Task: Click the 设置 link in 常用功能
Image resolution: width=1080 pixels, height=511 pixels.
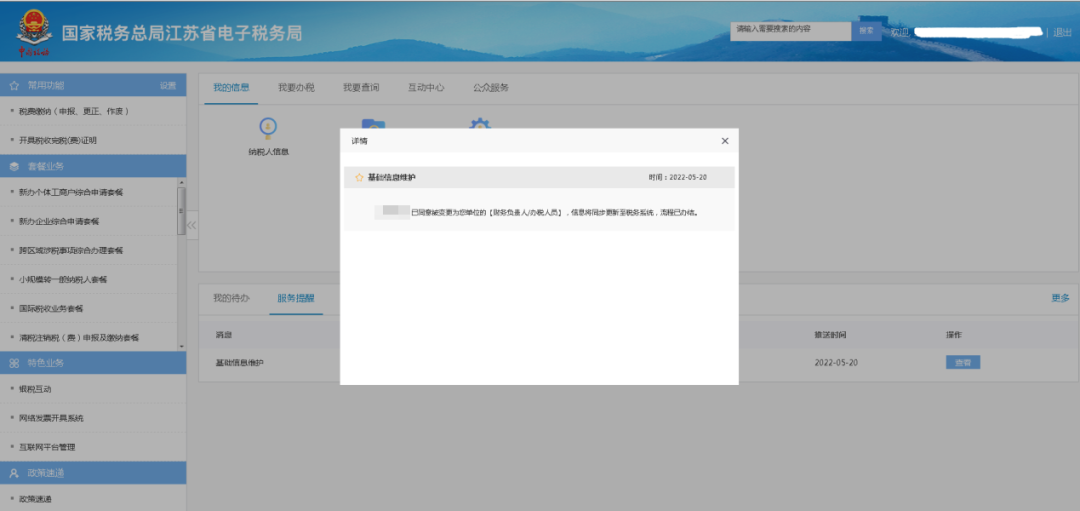Action: [168, 85]
